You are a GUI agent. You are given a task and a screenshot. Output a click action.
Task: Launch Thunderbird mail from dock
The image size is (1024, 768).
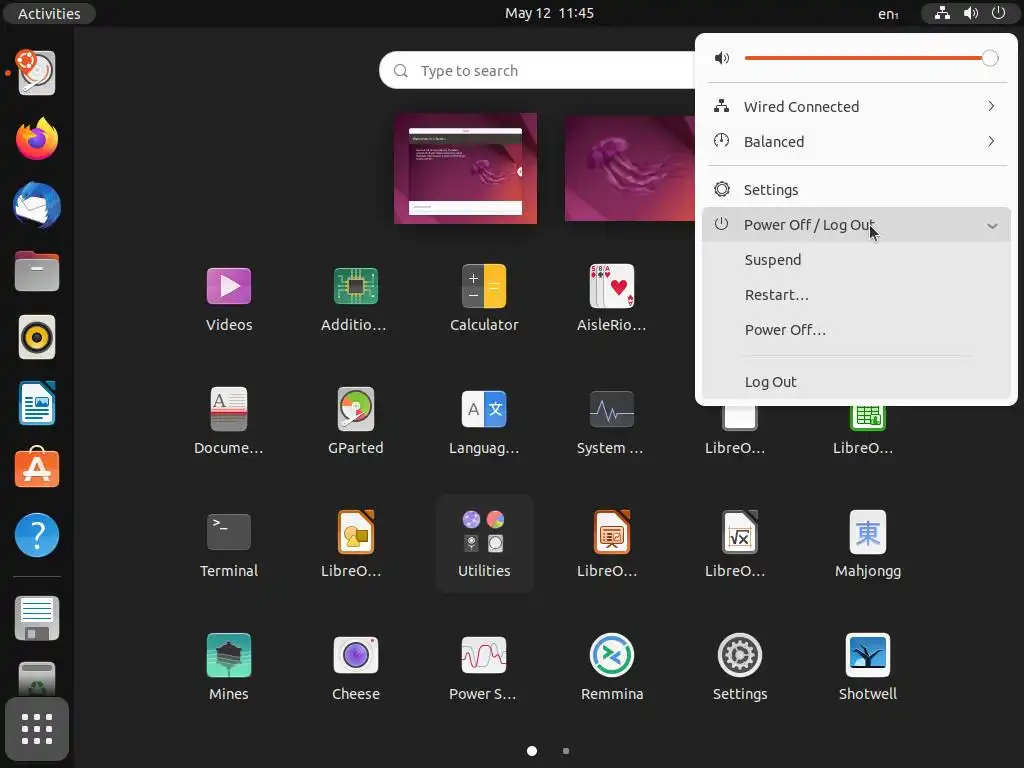pos(37,206)
